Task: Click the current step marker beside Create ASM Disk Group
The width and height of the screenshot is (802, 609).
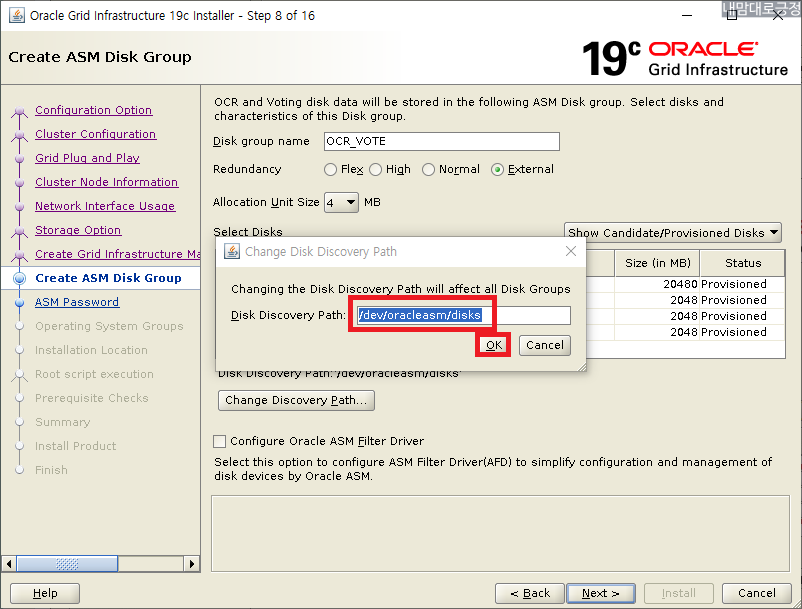Action: 19,278
